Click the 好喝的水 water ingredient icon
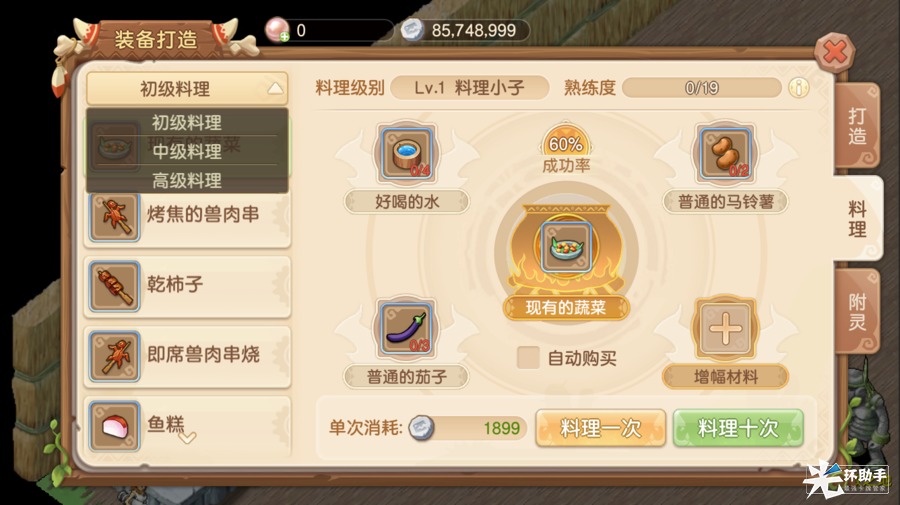Image resolution: width=900 pixels, height=505 pixels. pos(406,154)
